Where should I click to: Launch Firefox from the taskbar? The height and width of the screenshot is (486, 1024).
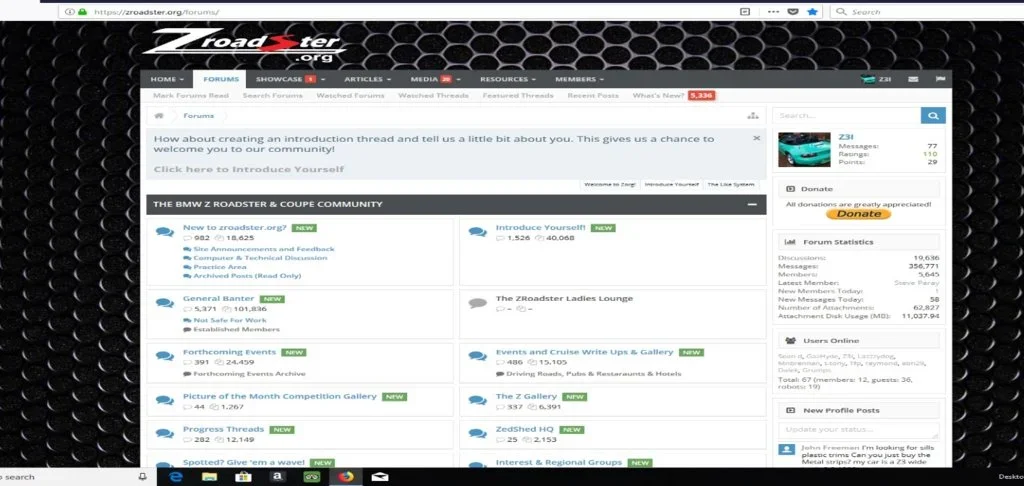coord(345,477)
